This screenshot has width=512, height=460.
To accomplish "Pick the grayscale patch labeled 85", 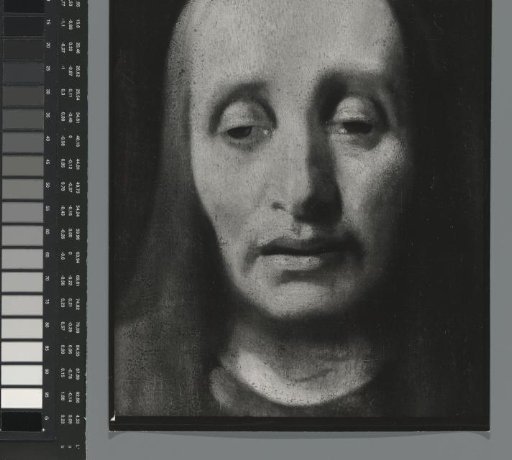I will 22,352.
